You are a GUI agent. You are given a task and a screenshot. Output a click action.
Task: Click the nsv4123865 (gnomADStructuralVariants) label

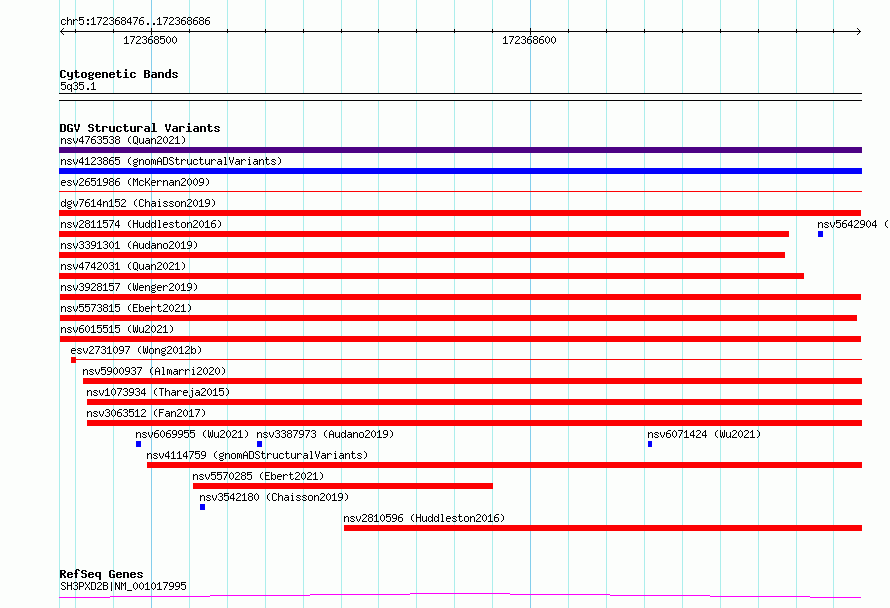(171, 161)
